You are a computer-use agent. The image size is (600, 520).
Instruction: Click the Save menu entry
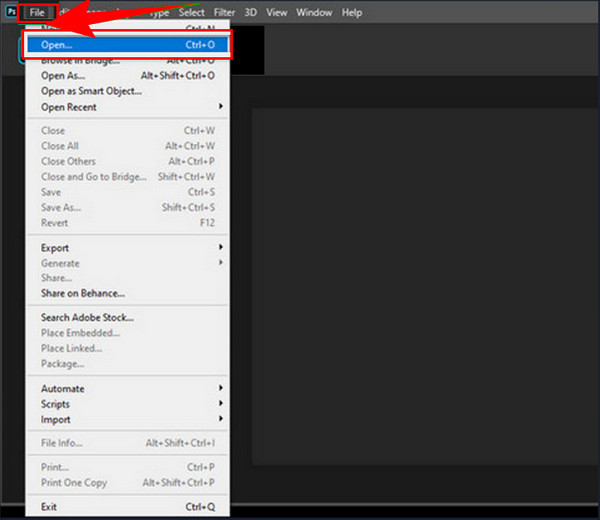tap(127, 192)
